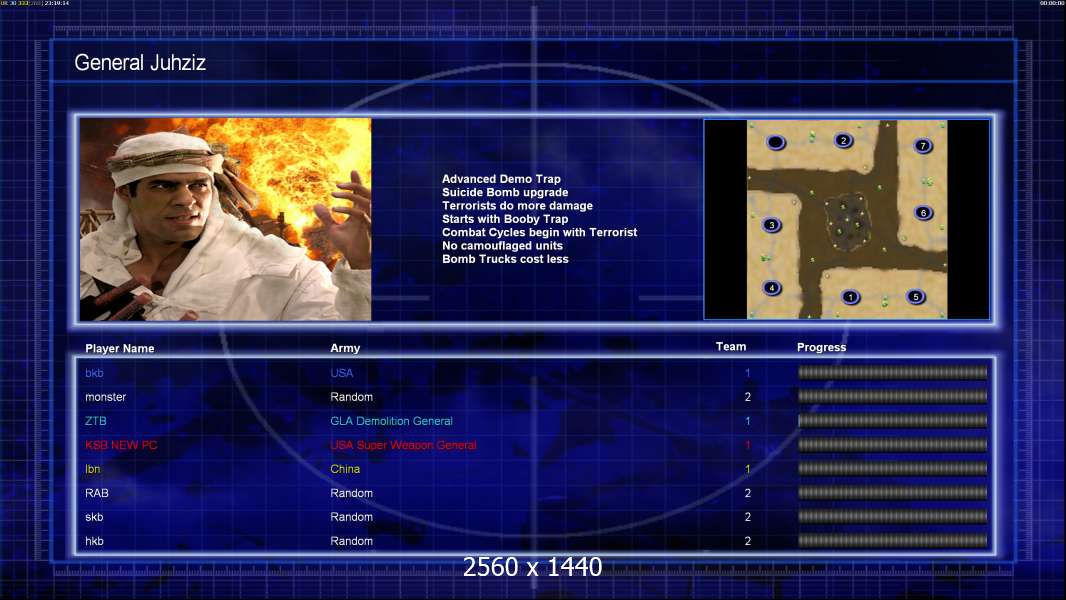Select player name "bkb"
The image size is (1066, 600).
click(94, 373)
